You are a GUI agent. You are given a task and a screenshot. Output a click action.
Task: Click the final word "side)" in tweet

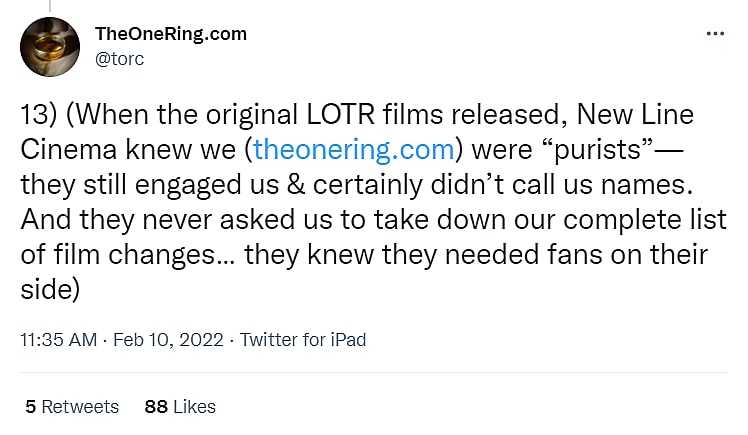[49, 286]
